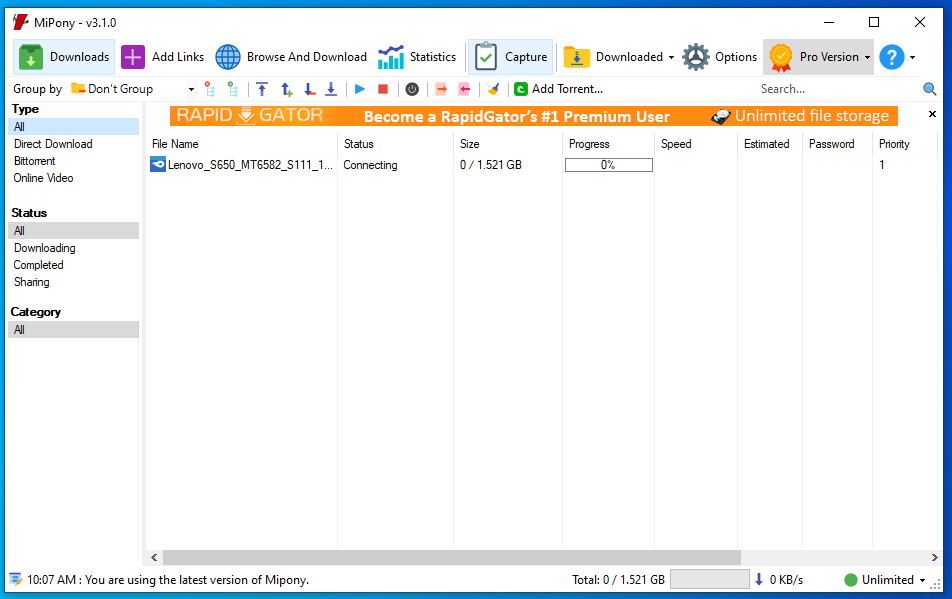Toggle the Capture clipboard option

(511, 57)
